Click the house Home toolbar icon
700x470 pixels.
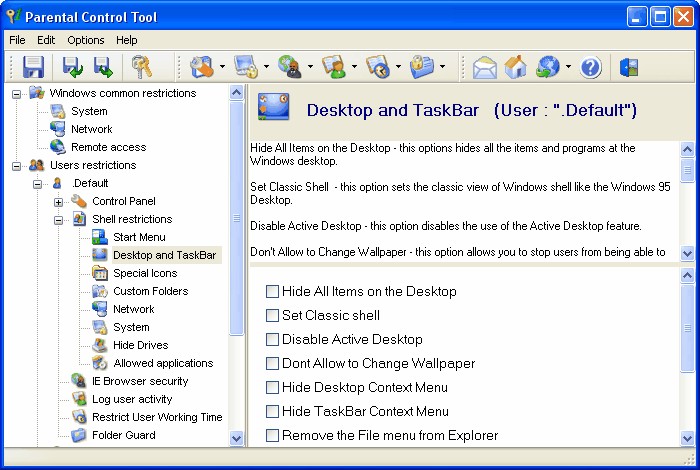coord(515,67)
